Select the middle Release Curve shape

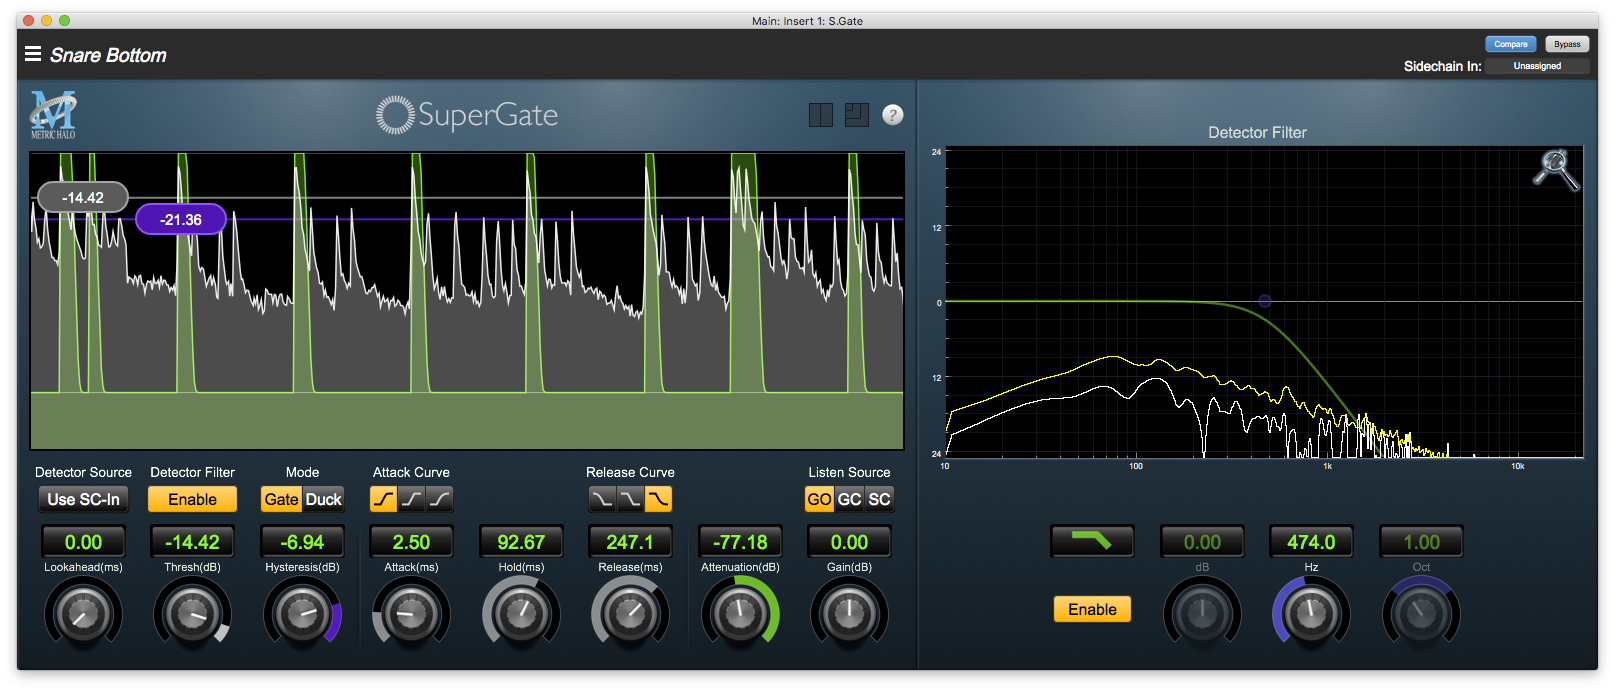630,499
